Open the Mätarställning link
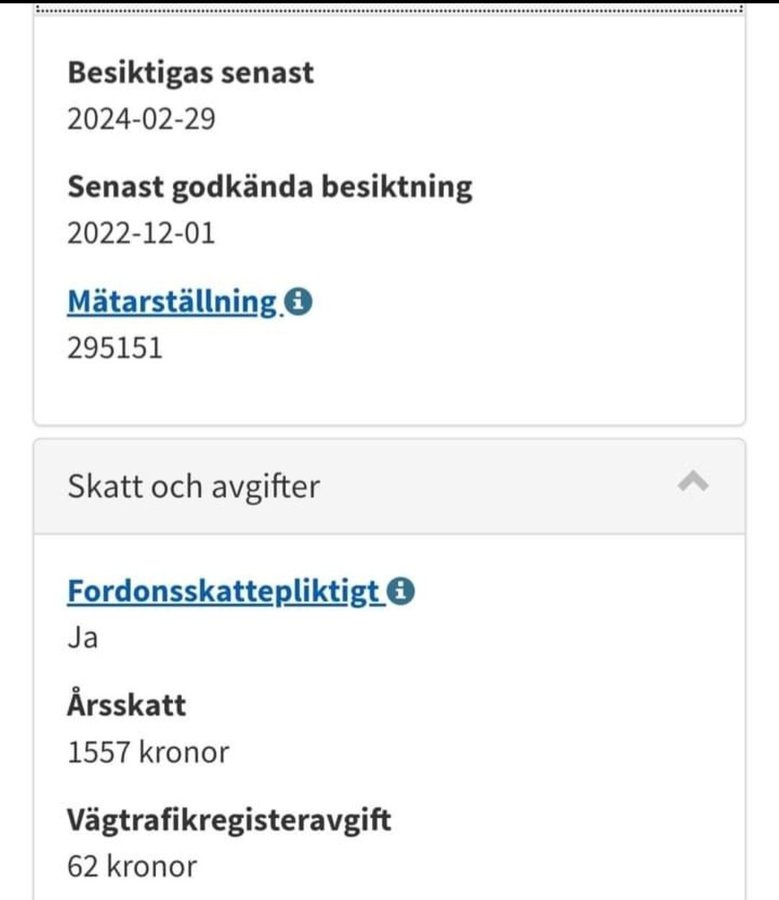The image size is (779, 900). 171,301
